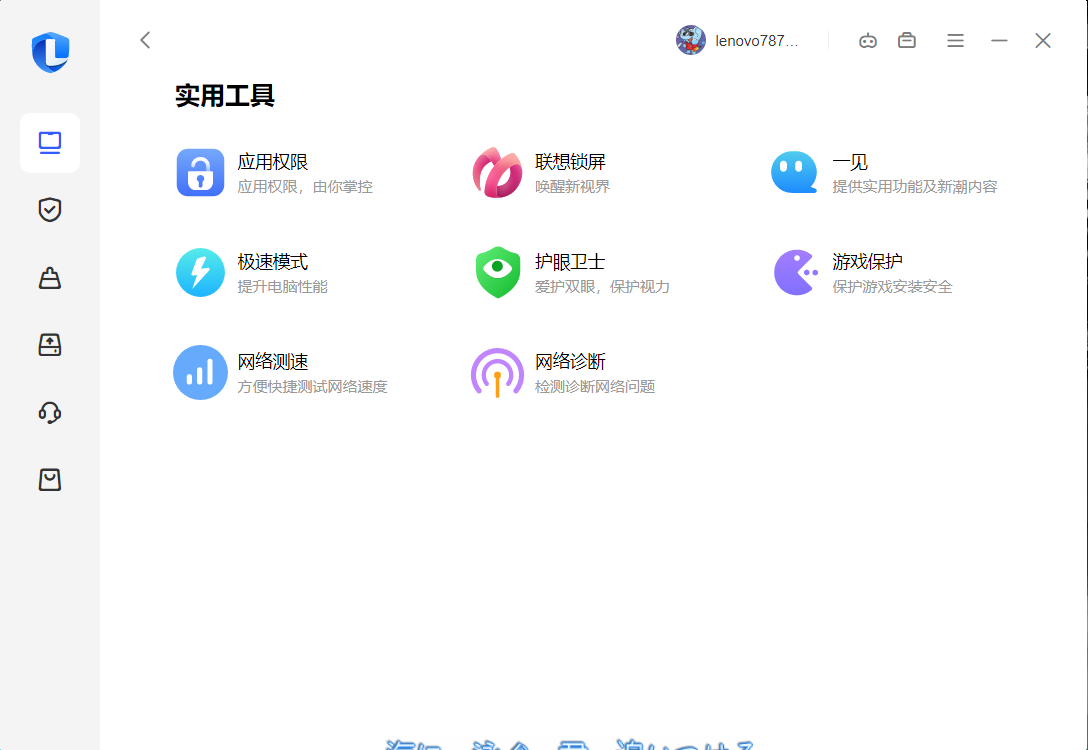Open 极速模式 tool title
Viewport: 1088px width, 750px height.
click(x=273, y=262)
